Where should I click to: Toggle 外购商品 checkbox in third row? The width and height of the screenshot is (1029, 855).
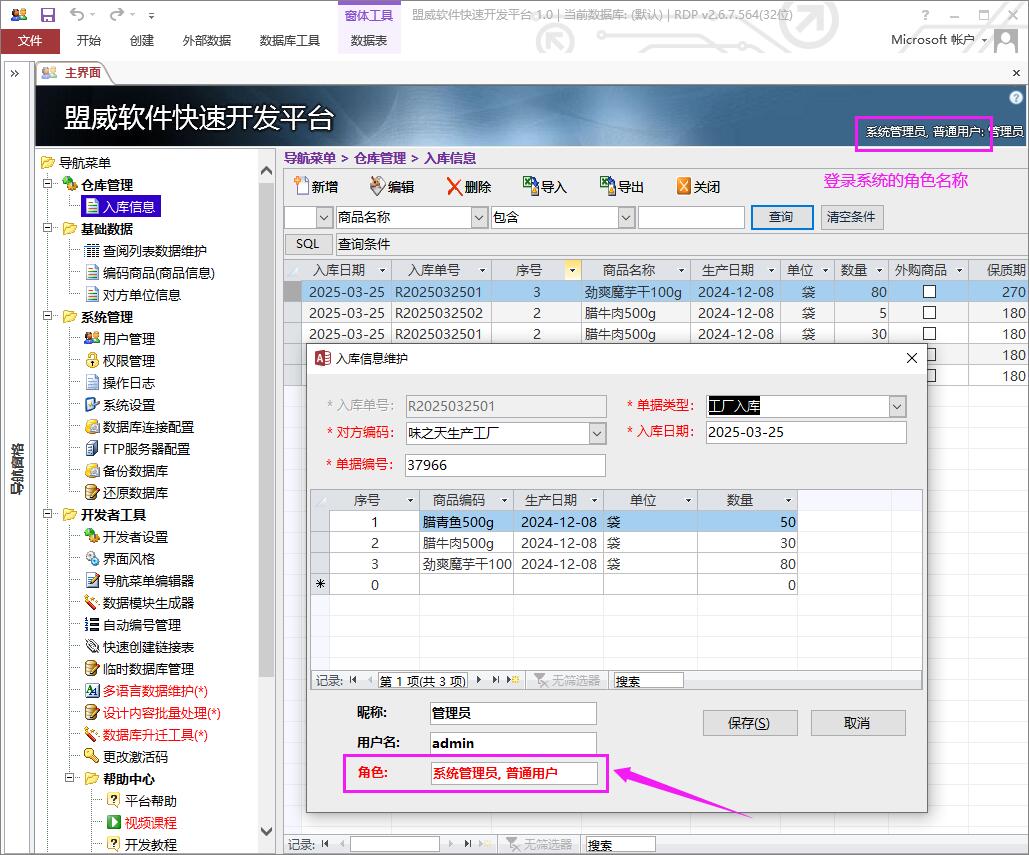[x=929, y=334]
